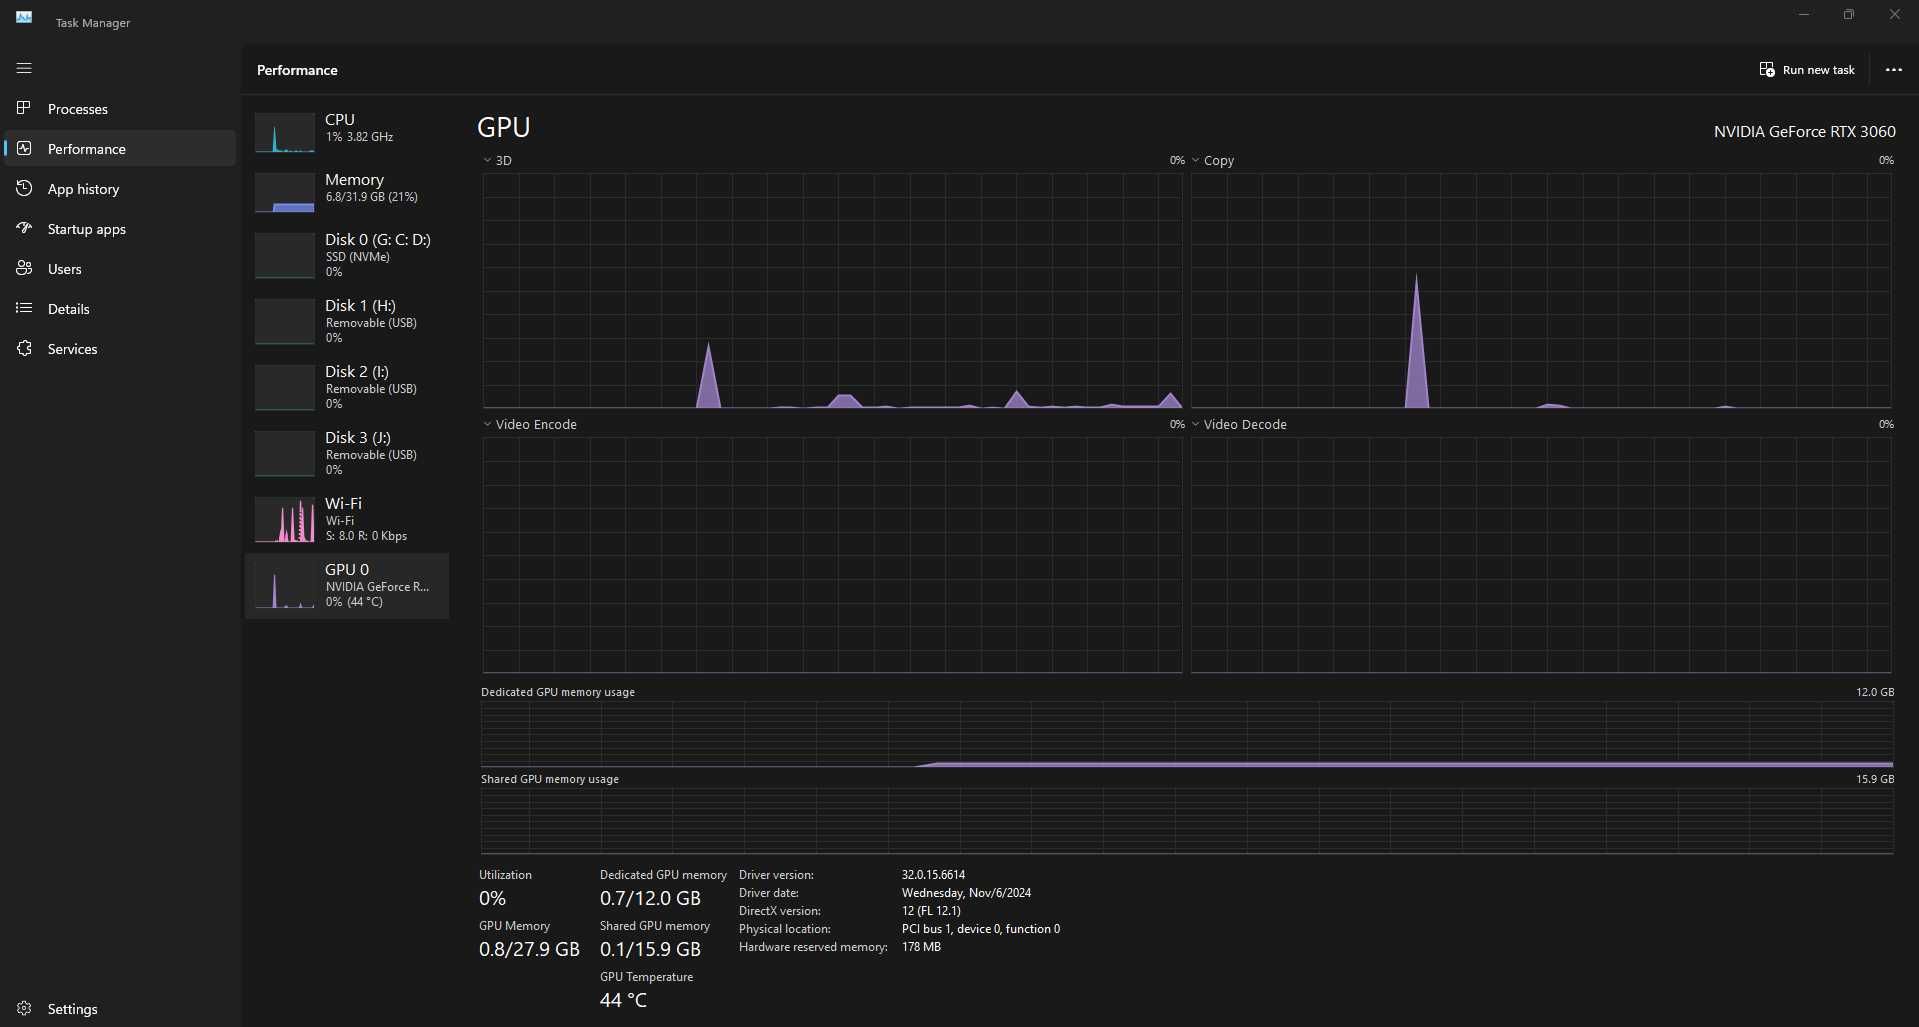The width and height of the screenshot is (1919, 1027).
Task: Click the Performance page heading
Action: click(297, 70)
